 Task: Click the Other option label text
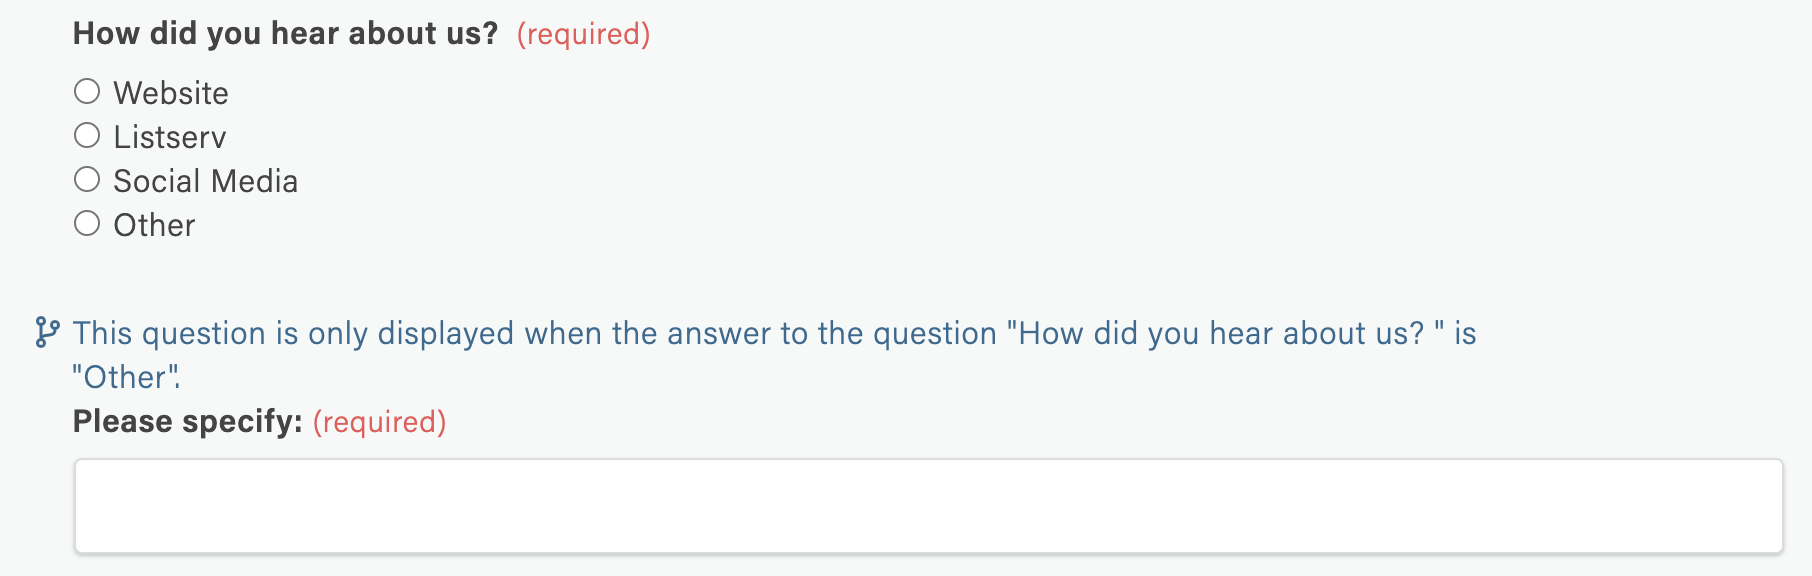[154, 225]
